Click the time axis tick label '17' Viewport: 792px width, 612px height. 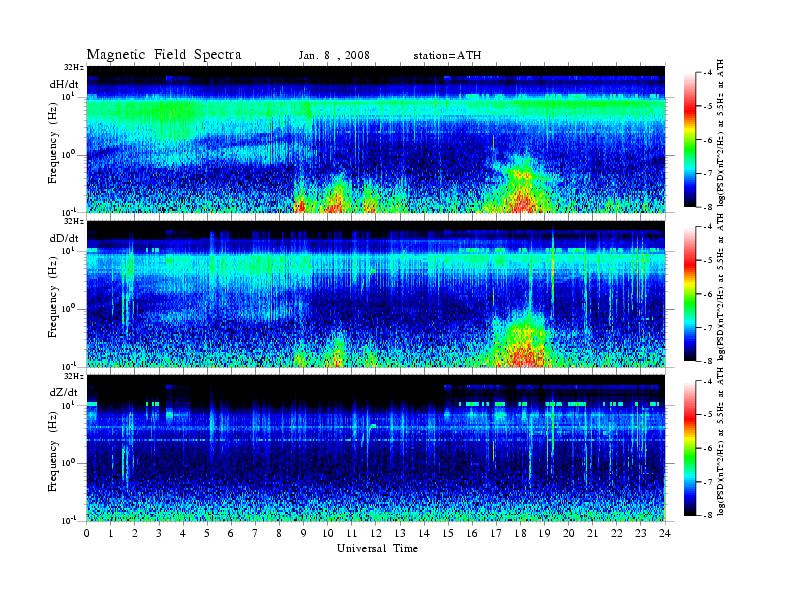496,533
